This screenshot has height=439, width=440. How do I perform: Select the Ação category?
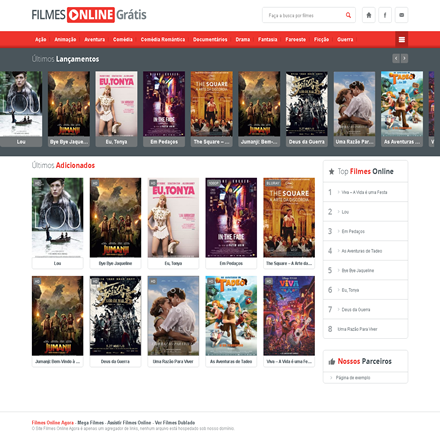click(41, 39)
